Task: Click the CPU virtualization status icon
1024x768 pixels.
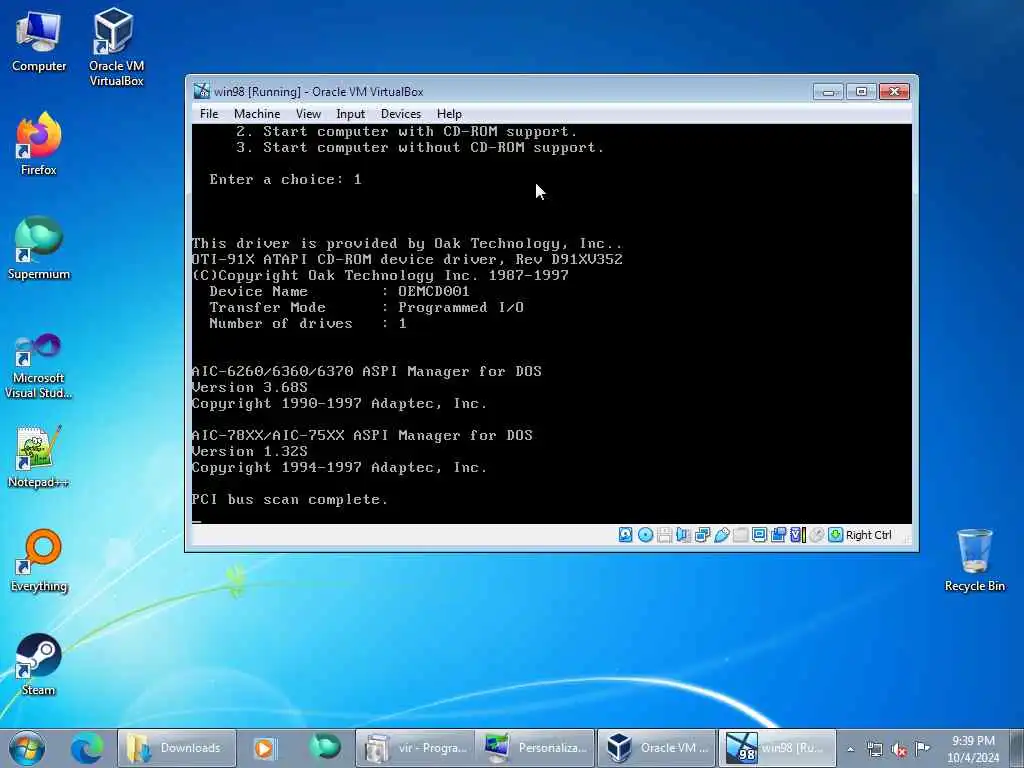Action: (x=797, y=535)
